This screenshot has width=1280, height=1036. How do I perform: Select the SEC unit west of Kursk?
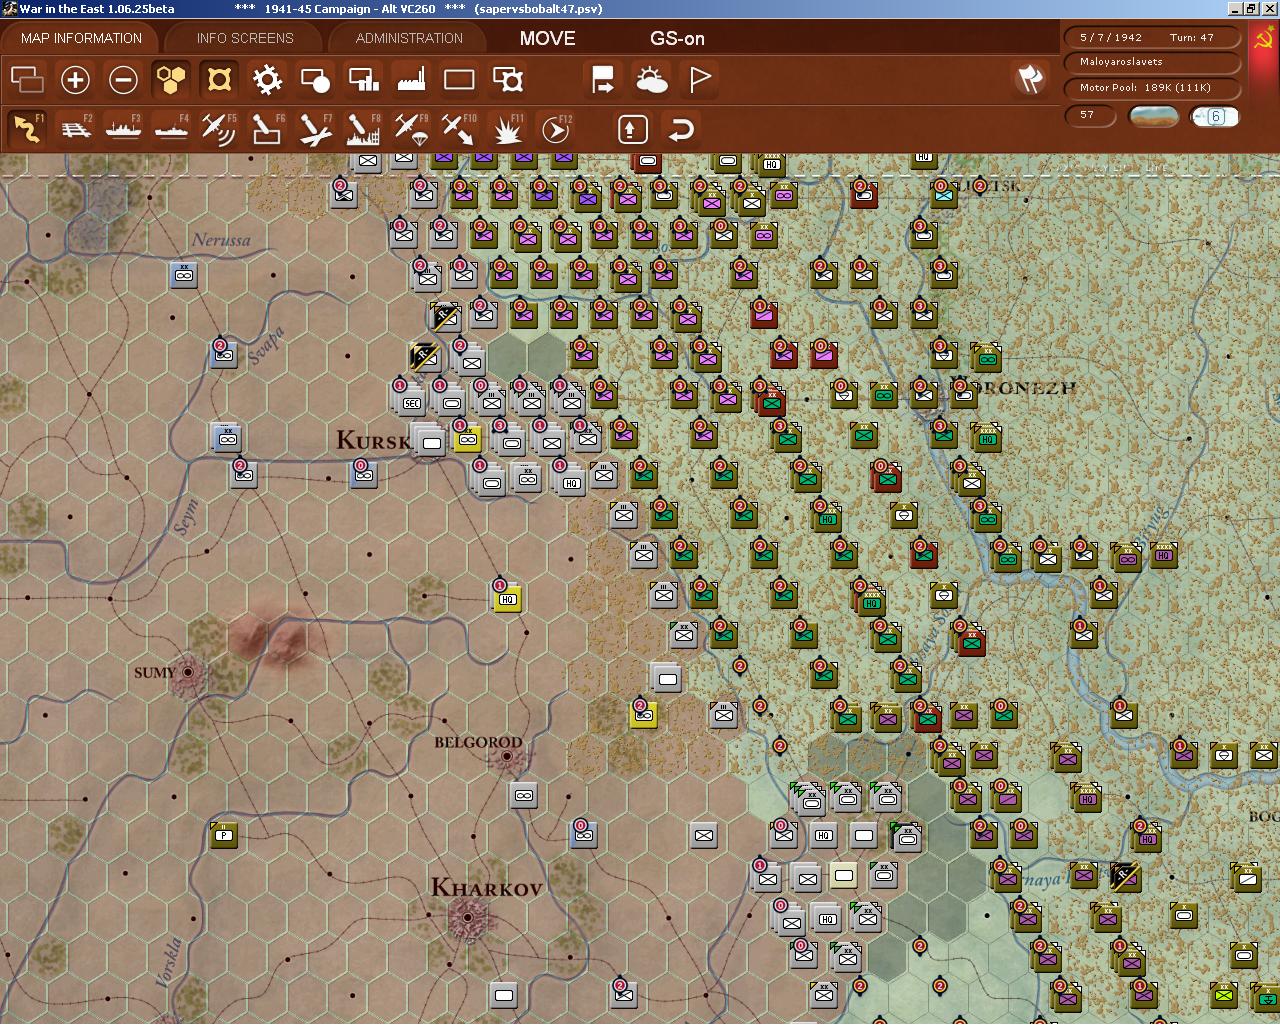point(411,403)
